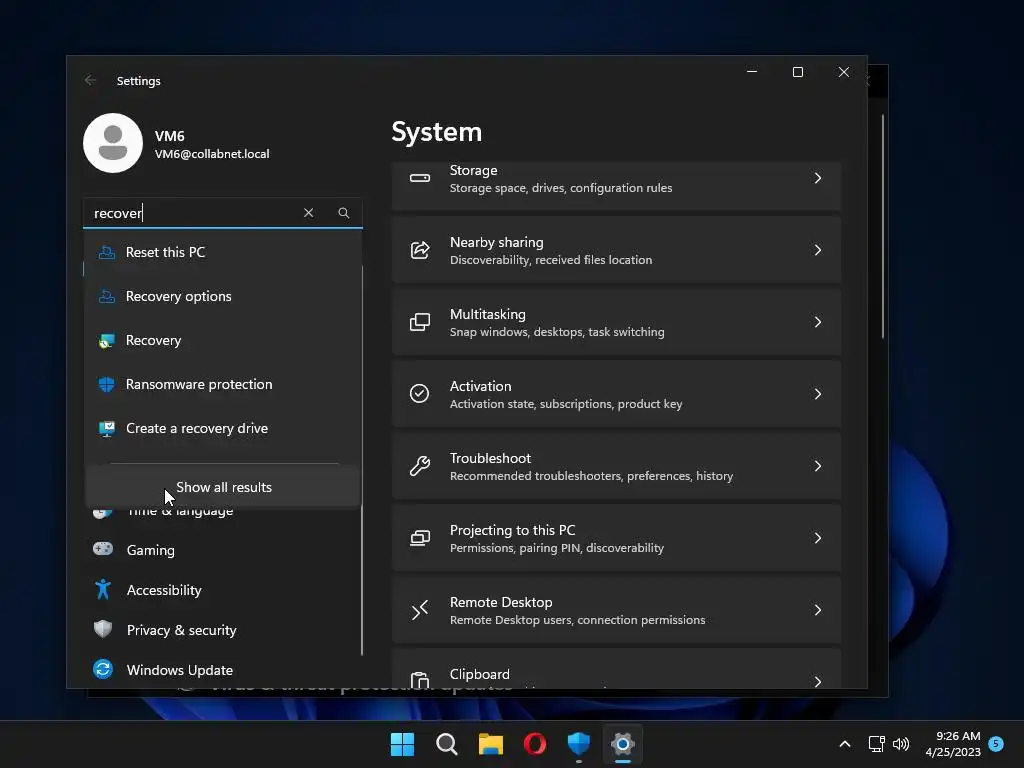Clear the search box with the X icon
This screenshot has height=768, width=1024.
coord(308,213)
